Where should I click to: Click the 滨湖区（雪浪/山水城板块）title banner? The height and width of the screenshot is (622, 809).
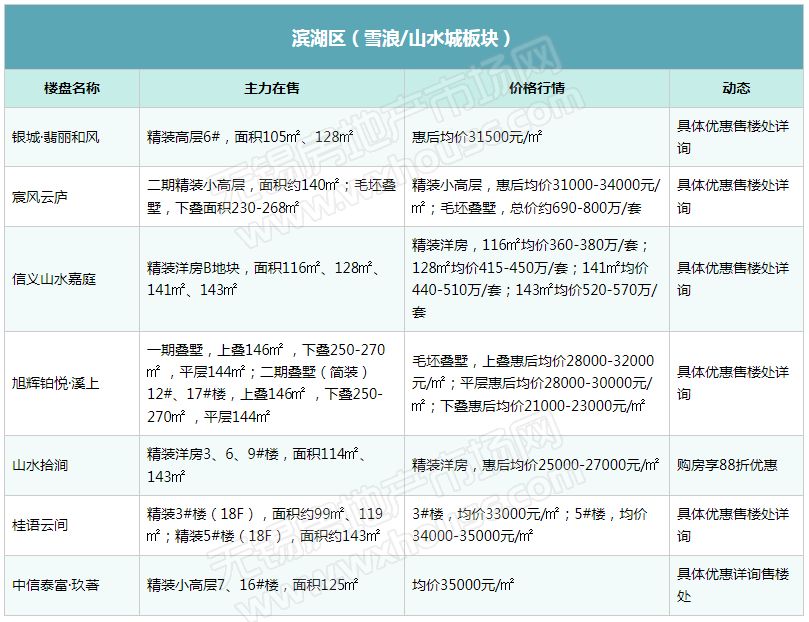404,38
